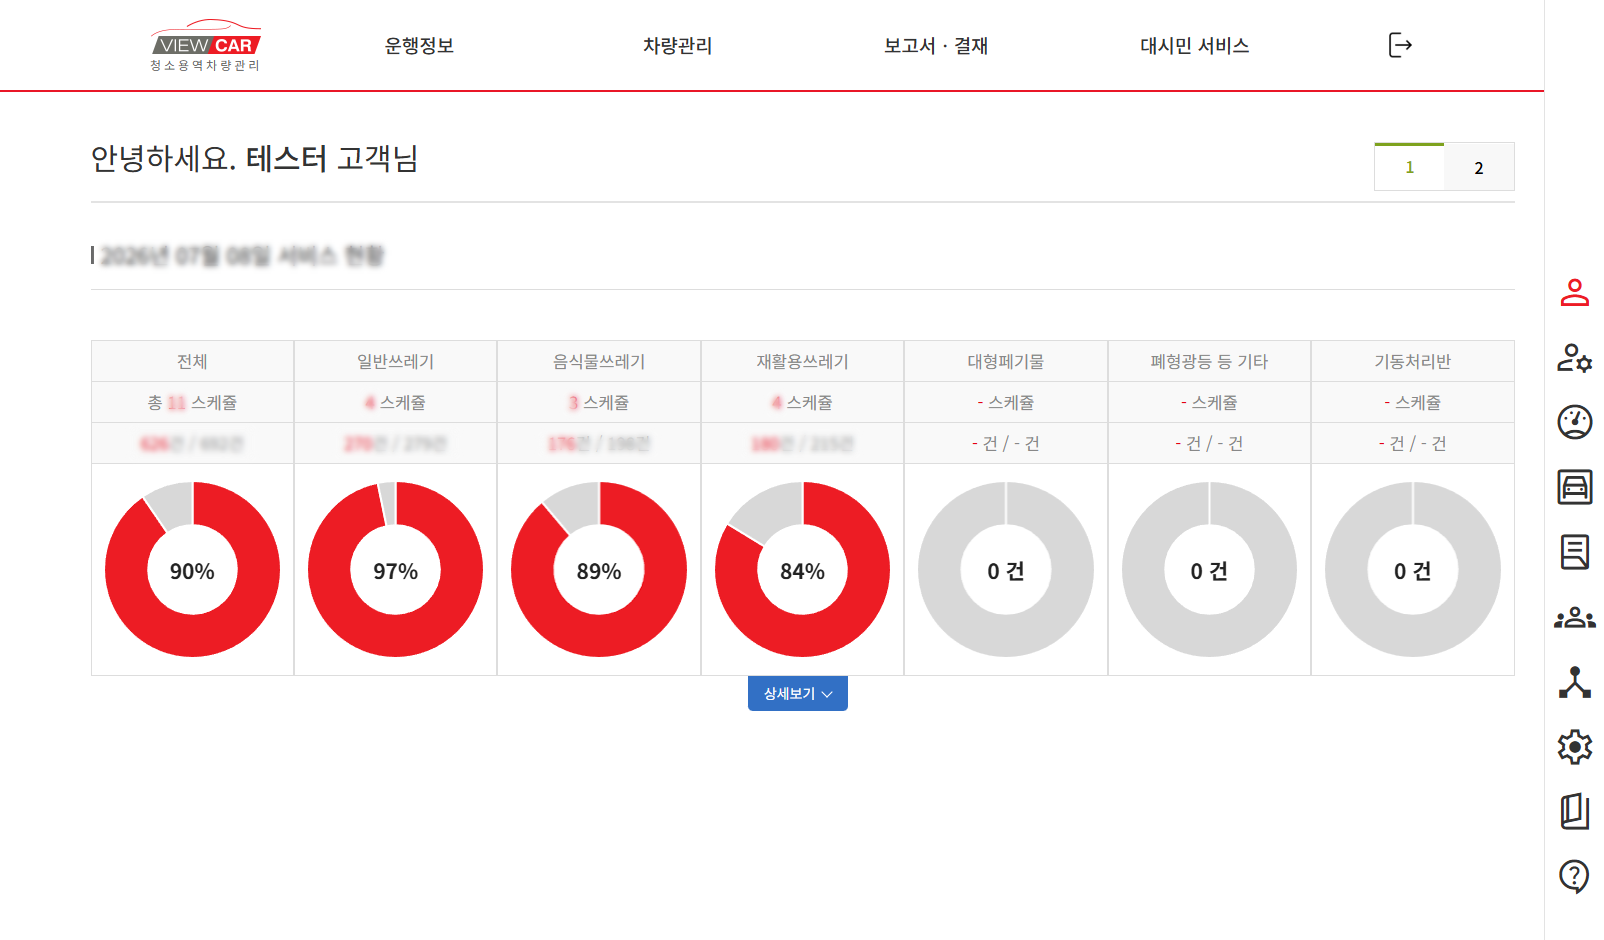Image resolution: width=1604 pixels, height=940 pixels.
Task: Click the 90% donut chart
Action: pos(192,570)
